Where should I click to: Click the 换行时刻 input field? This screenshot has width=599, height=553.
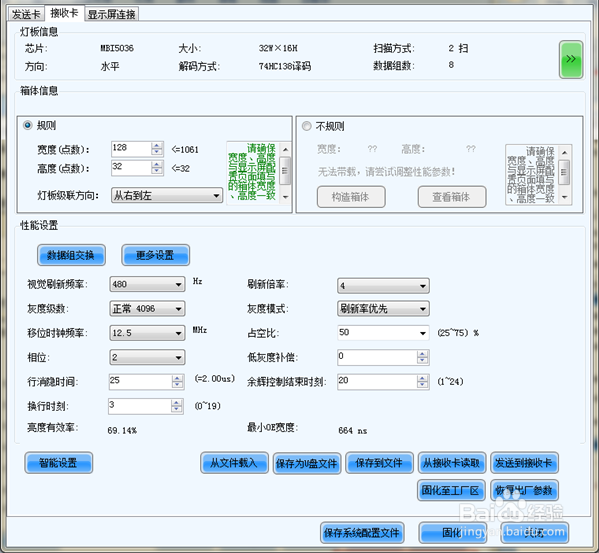point(140,406)
